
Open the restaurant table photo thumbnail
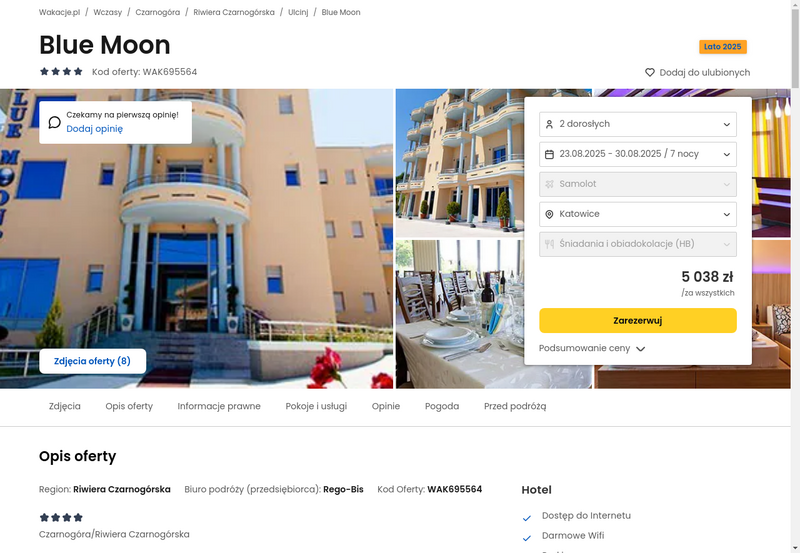[460, 314]
